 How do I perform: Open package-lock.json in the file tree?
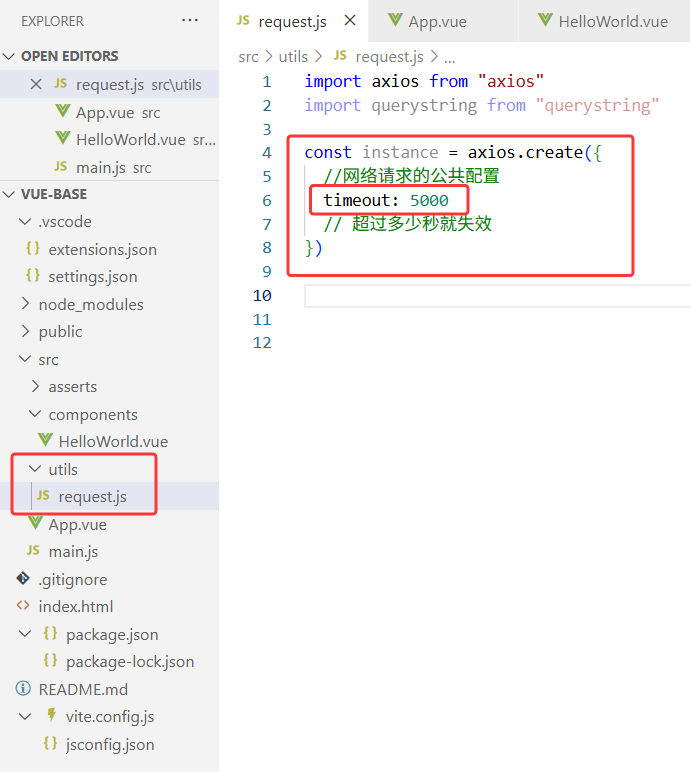[130, 661]
